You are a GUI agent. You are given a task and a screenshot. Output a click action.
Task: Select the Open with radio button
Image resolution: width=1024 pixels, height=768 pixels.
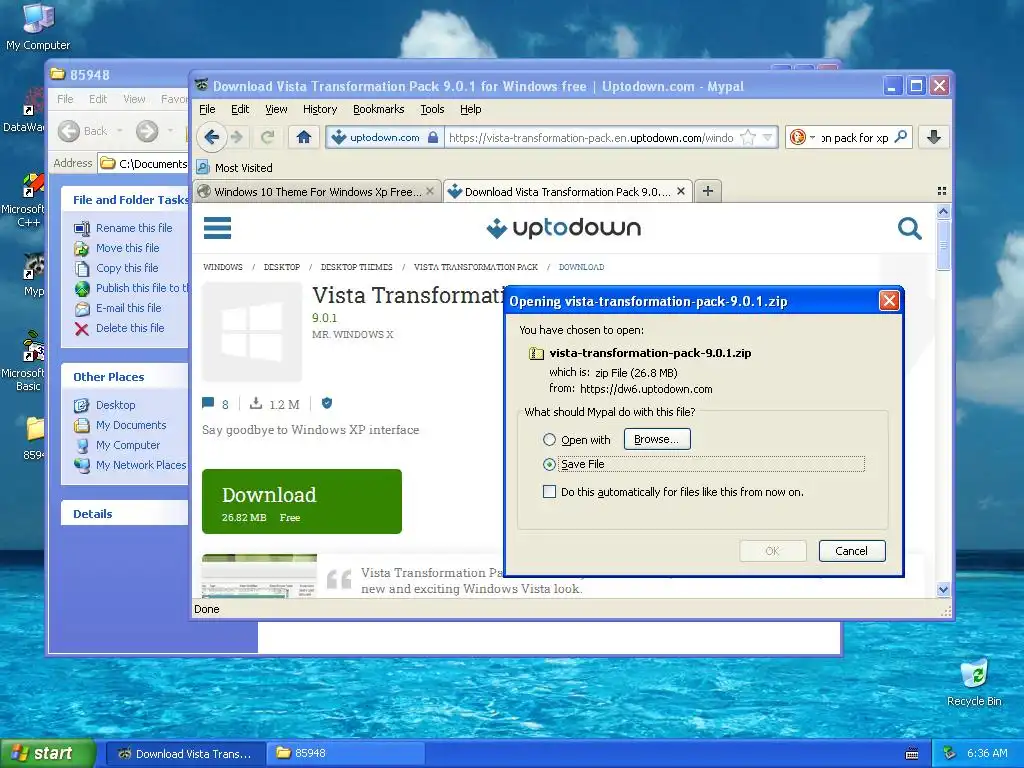point(549,440)
